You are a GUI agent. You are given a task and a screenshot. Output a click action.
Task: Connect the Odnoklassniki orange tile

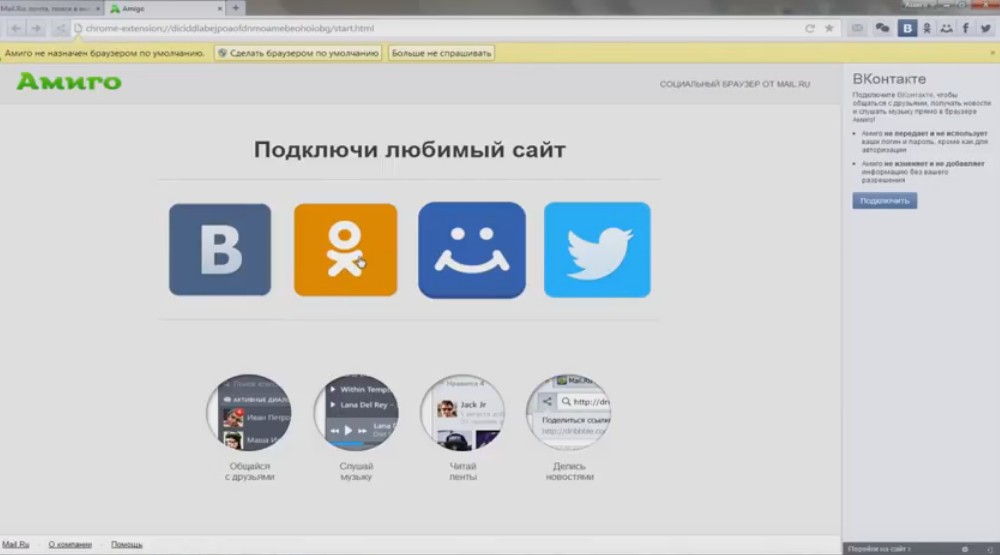(345, 249)
